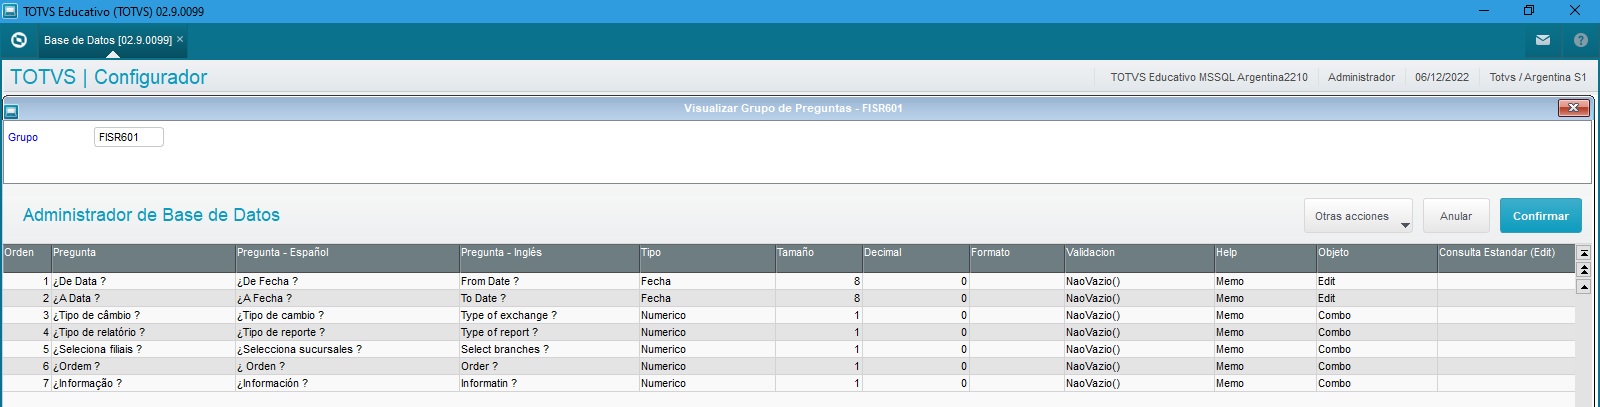Close the Base de Datos tab

180,40
